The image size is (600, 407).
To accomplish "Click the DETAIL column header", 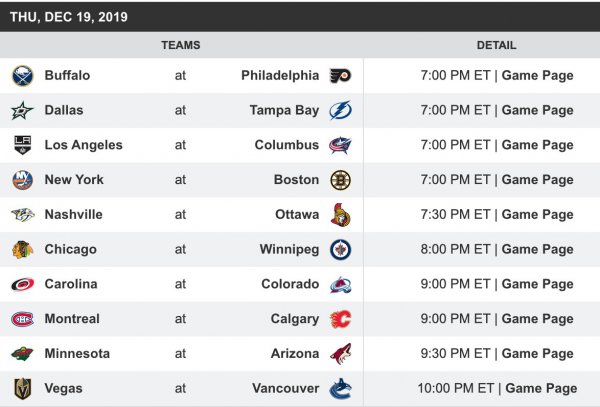I will pyautogui.click(x=496, y=45).
